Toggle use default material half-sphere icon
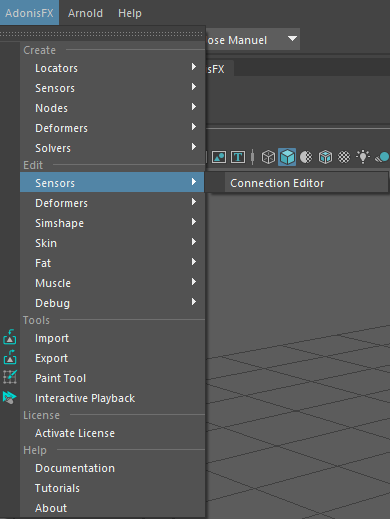 click(x=306, y=157)
